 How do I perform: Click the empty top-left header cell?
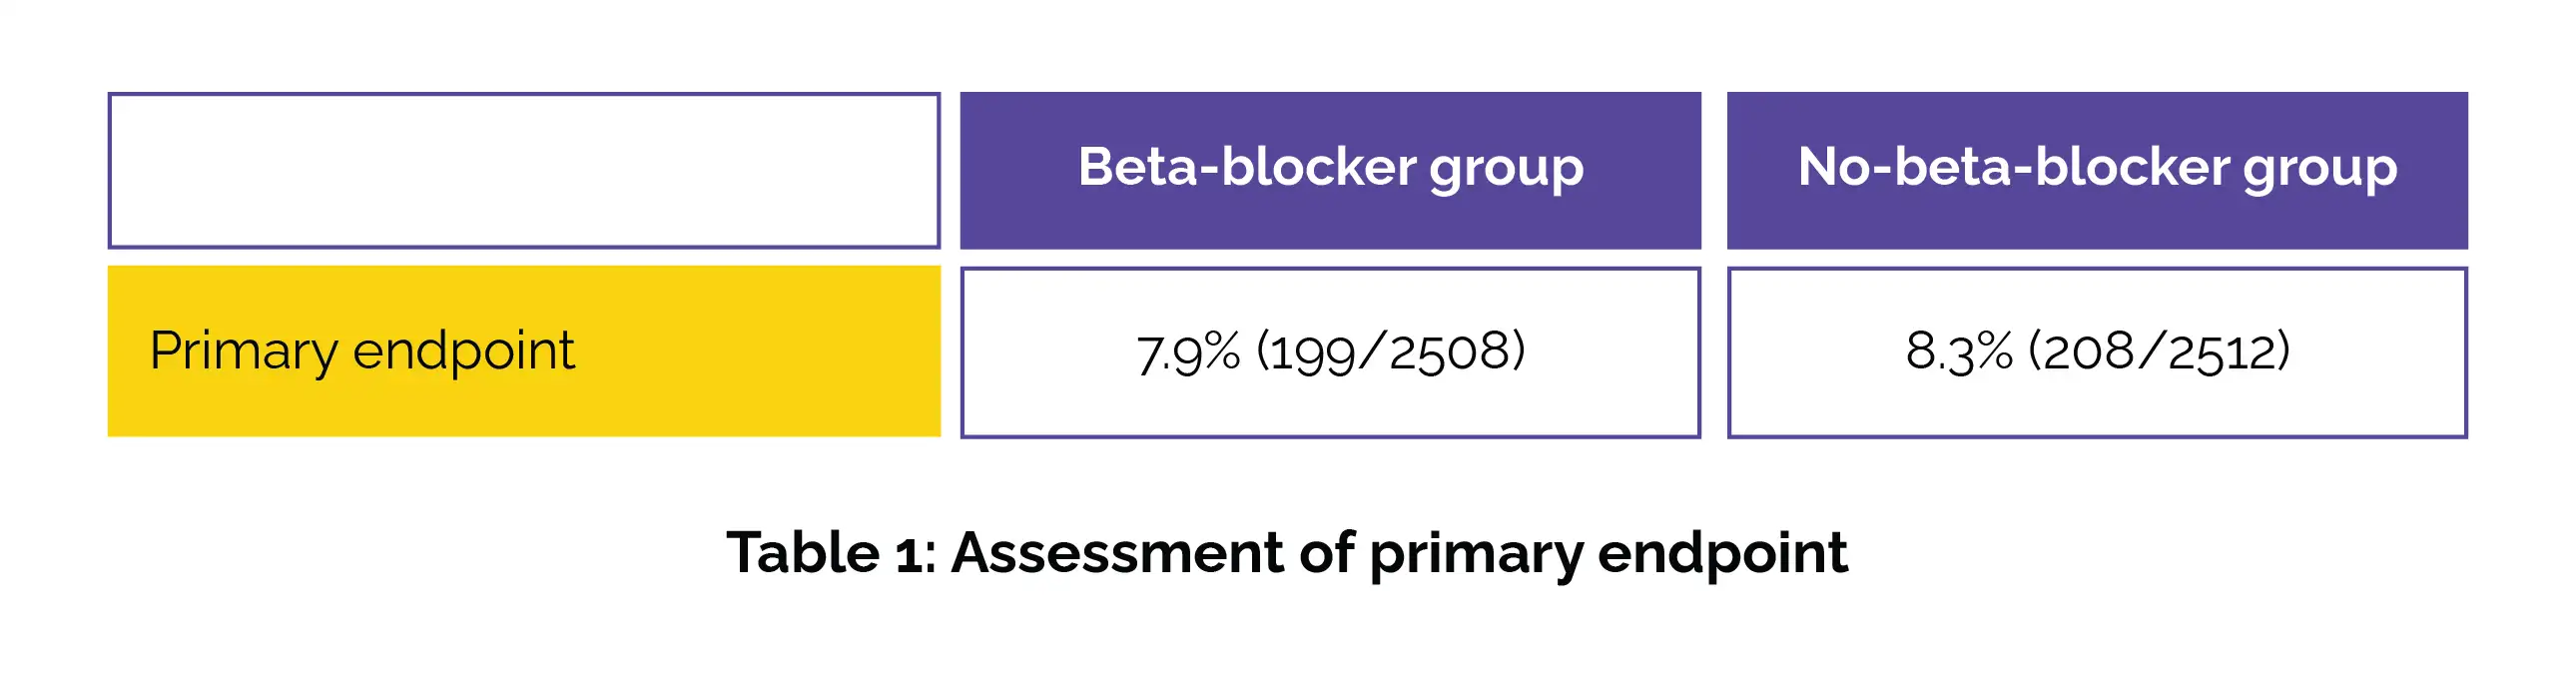(524, 170)
